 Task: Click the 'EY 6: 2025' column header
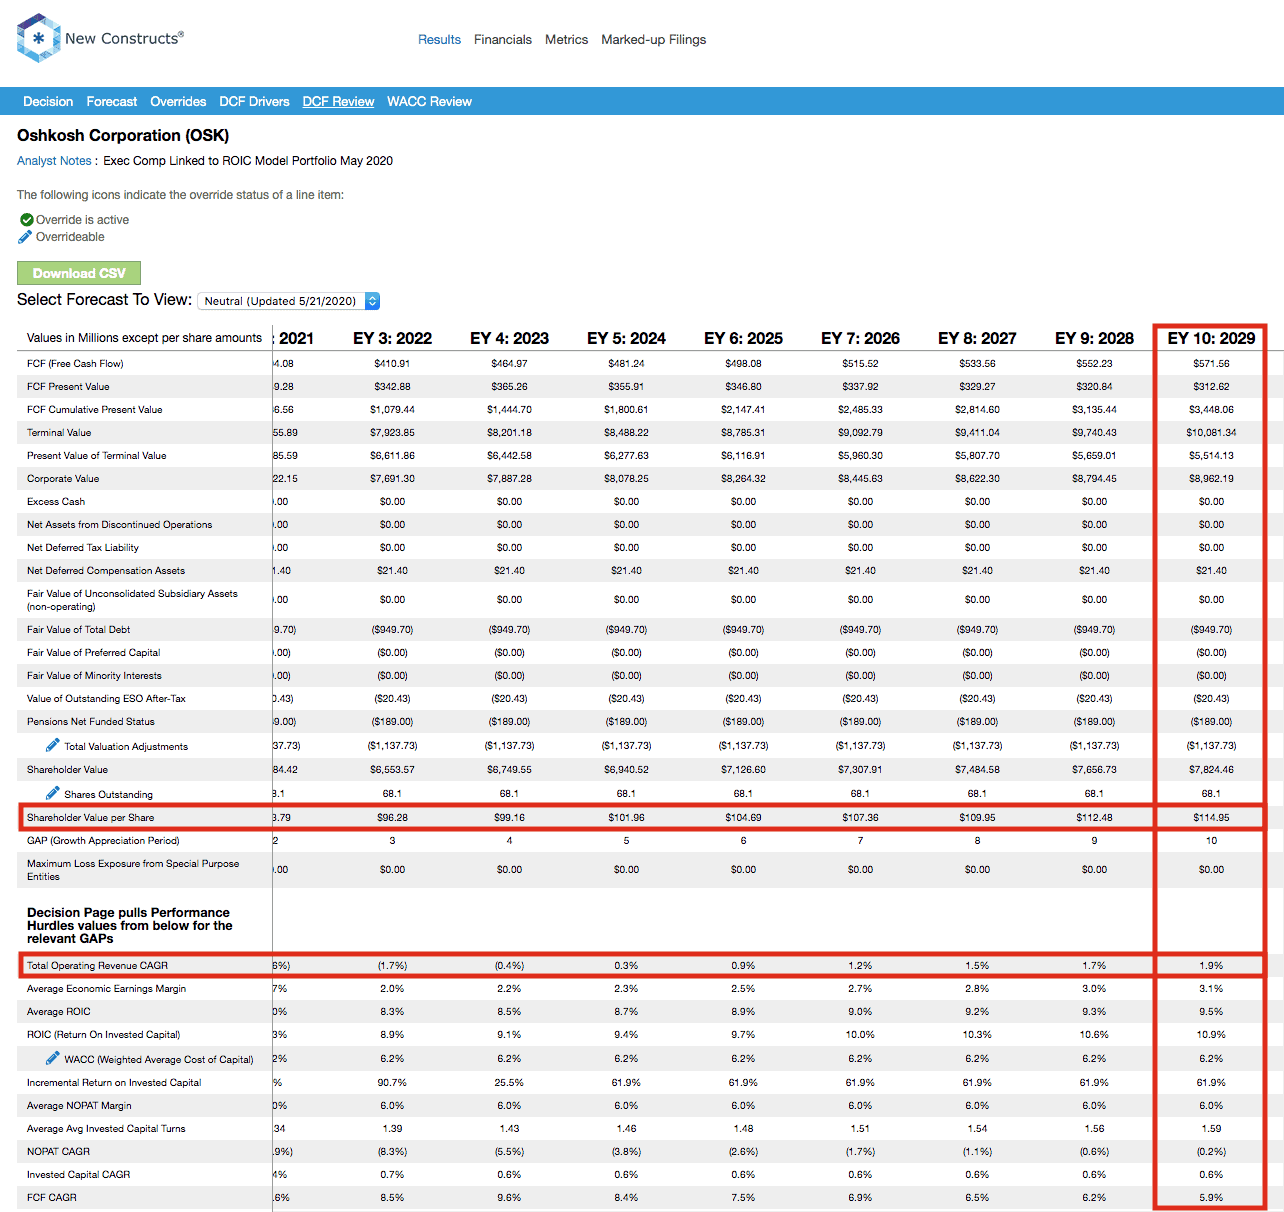[x=743, y=338]
